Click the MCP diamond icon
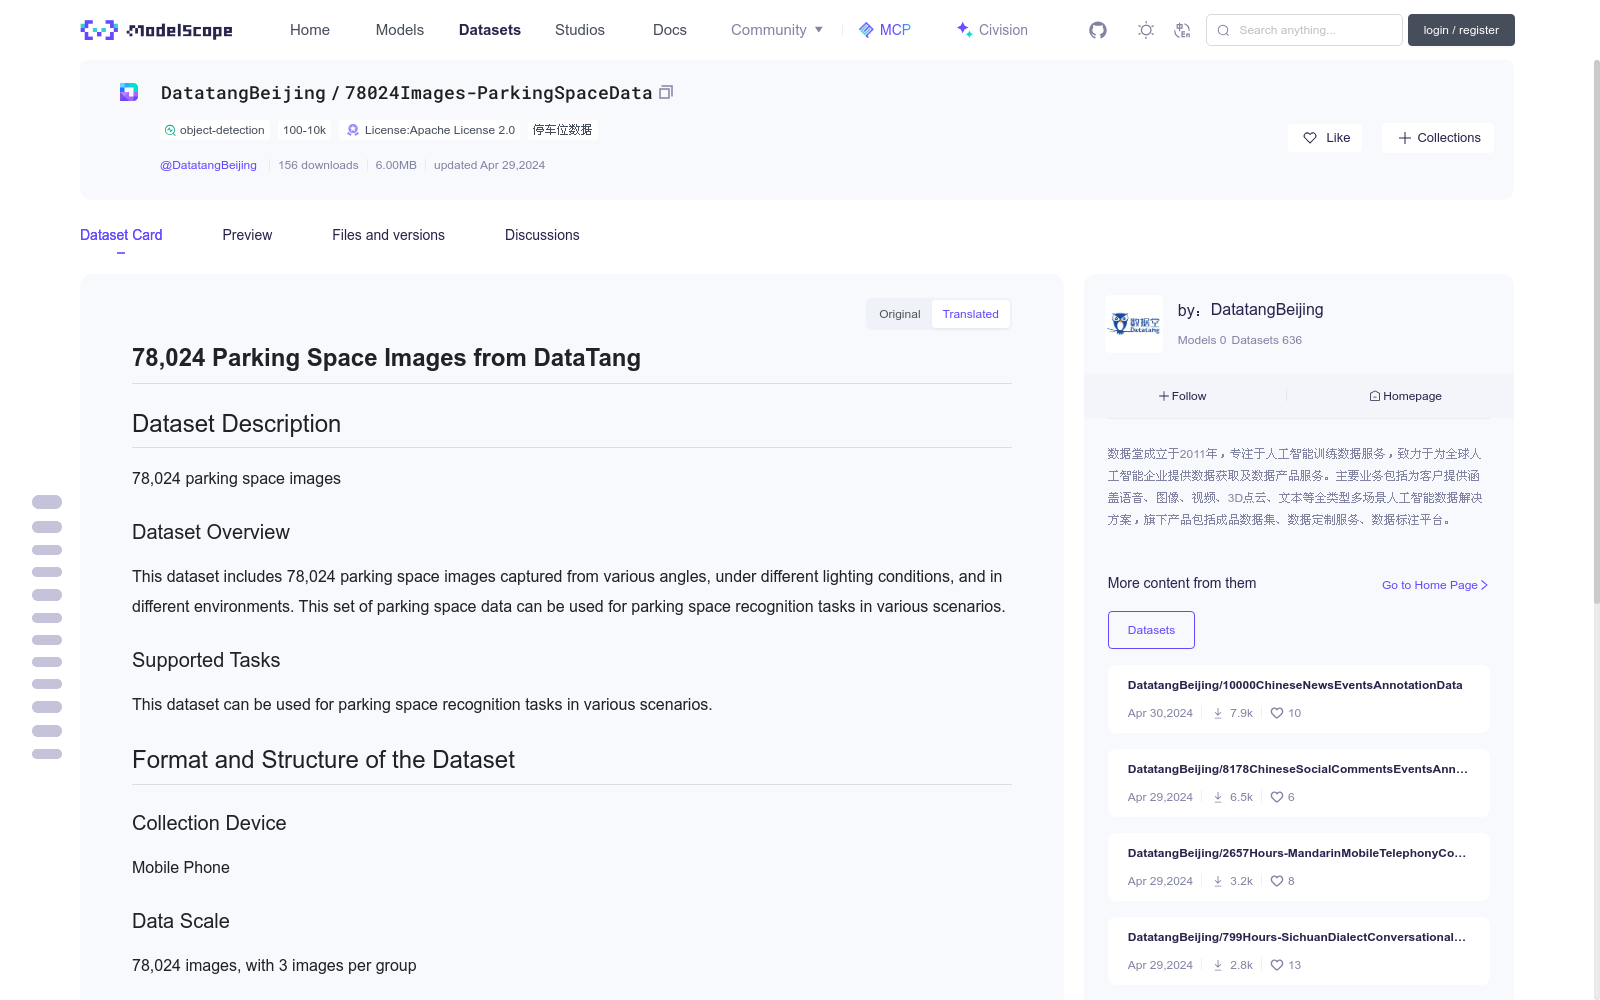Image resolution: width=1600 pixels, height=1000 pixels. pos(866,30)
